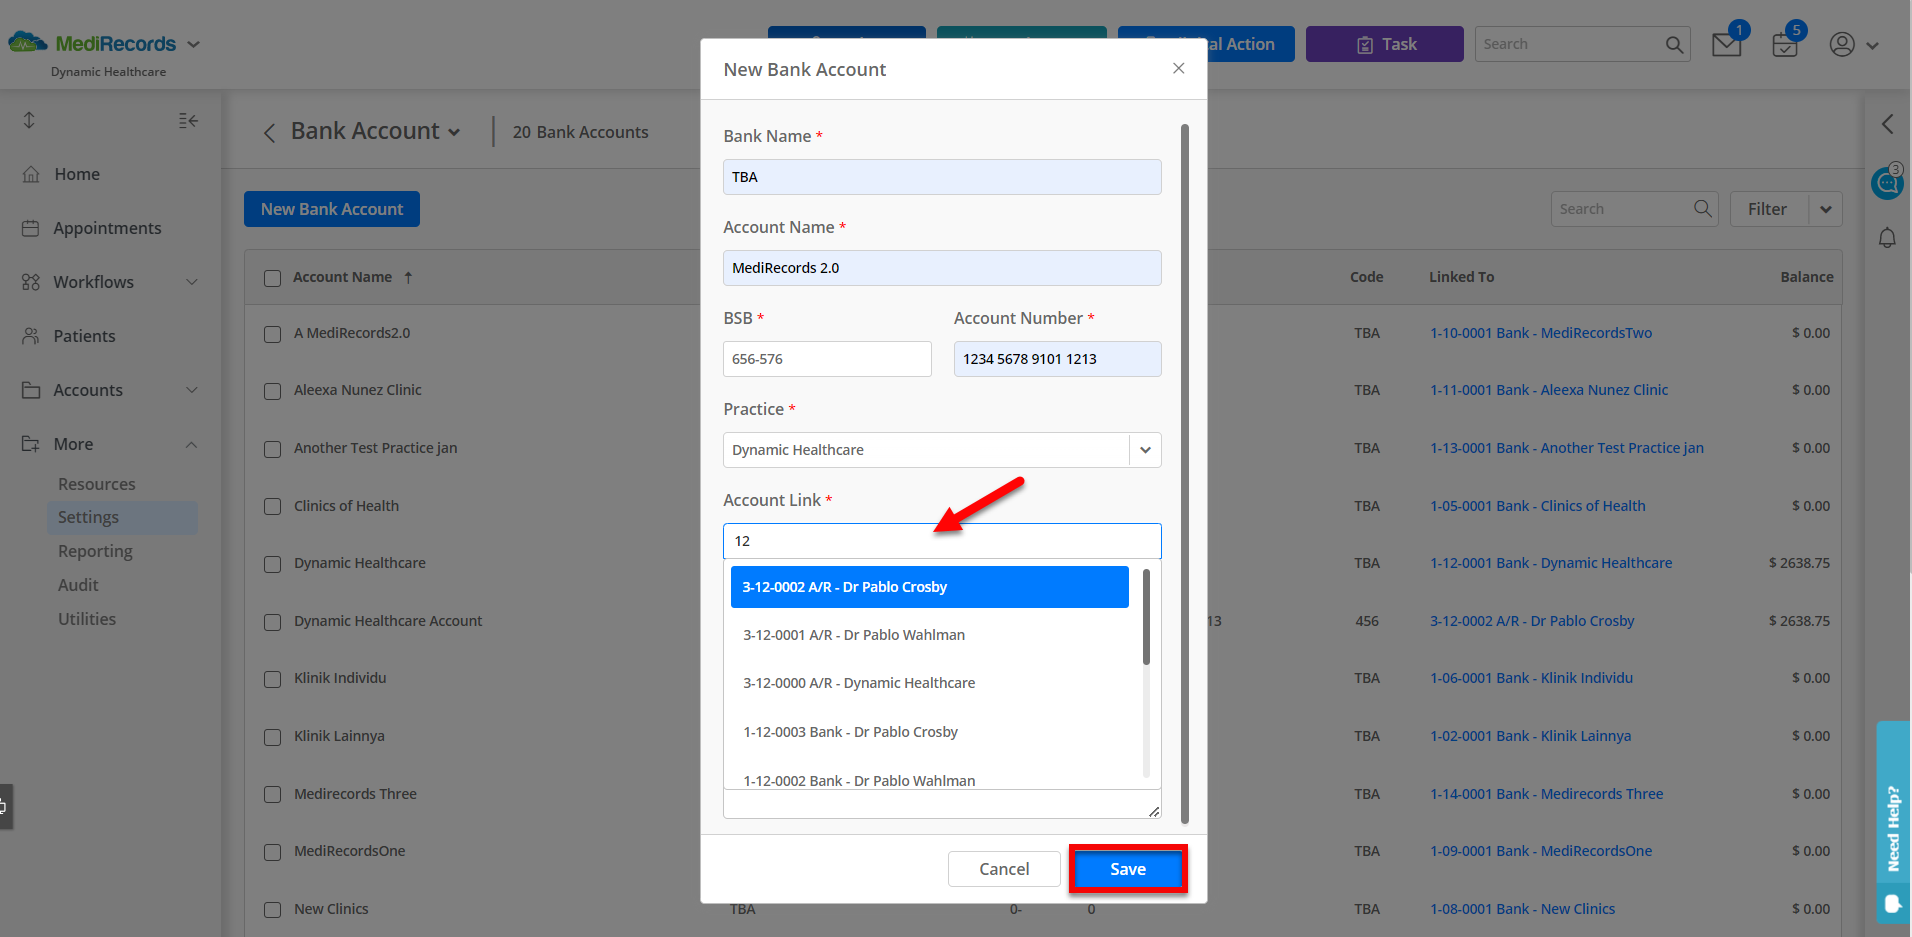
Task: Check the New Clinics row
Action: [272, 910]
